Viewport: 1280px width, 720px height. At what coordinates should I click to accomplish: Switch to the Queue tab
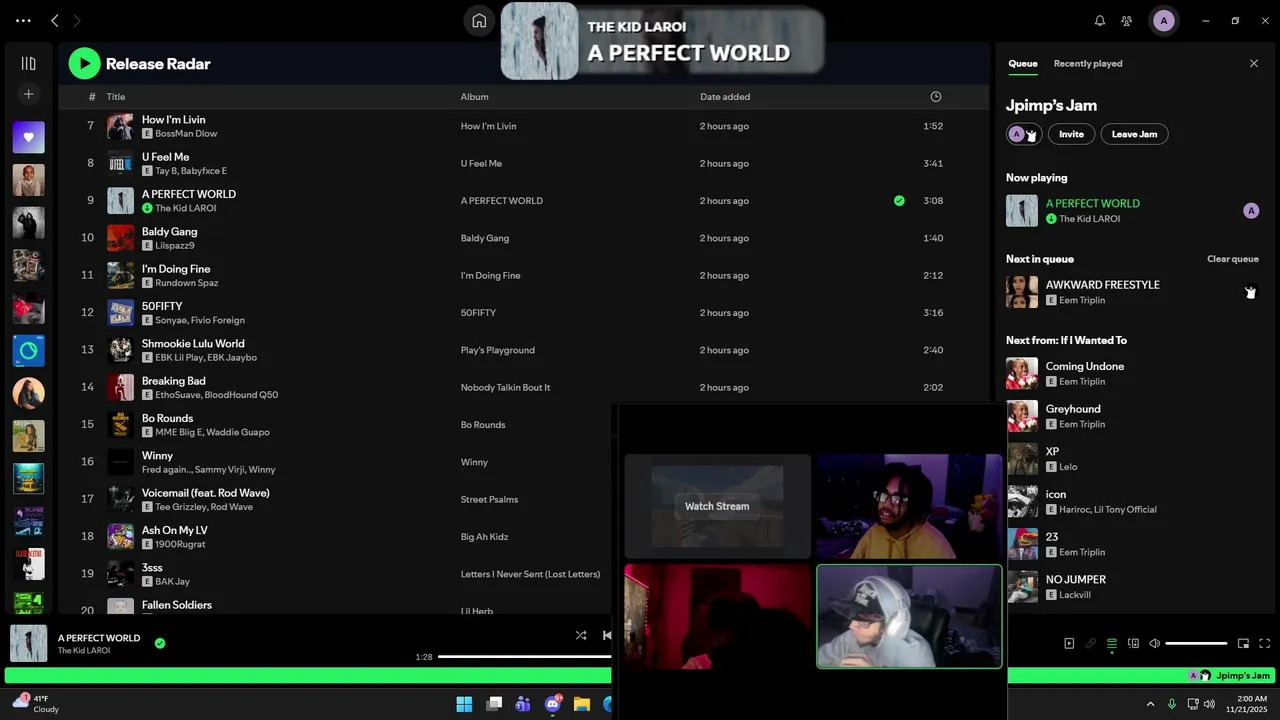[x=1022, y=64]
